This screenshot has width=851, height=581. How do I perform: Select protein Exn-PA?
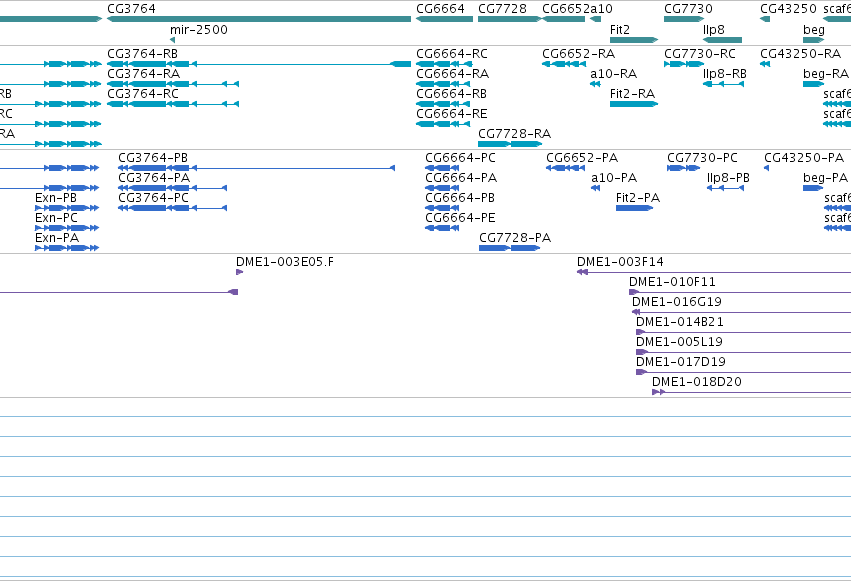tap(67, 248)
